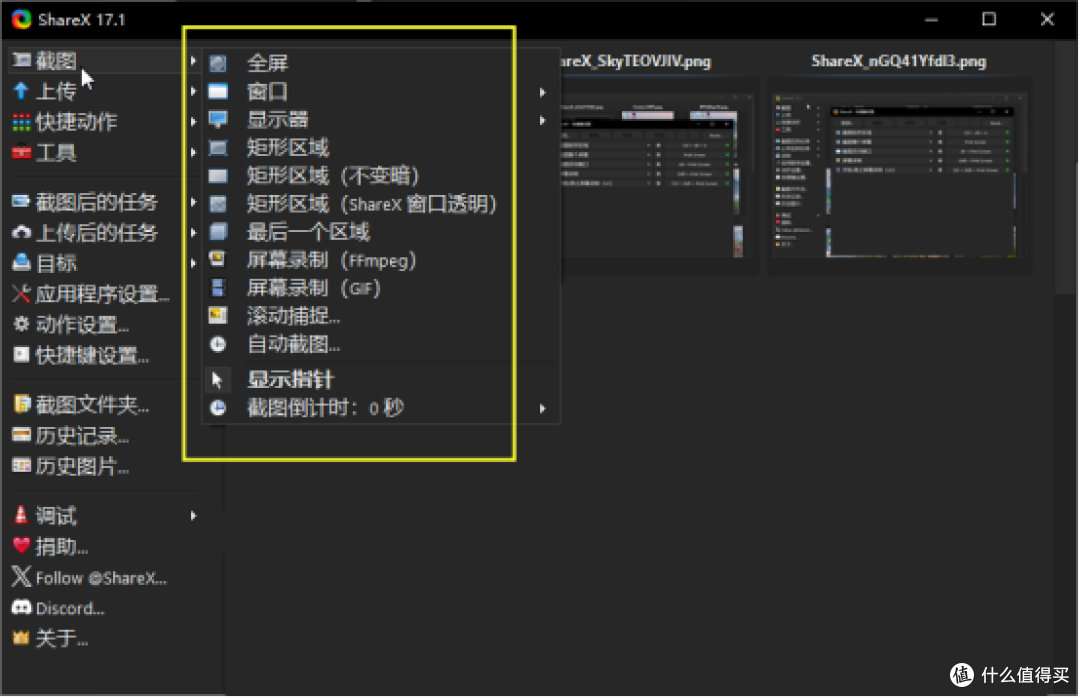Click the 滚动捕捉 icon

point(218,316)
